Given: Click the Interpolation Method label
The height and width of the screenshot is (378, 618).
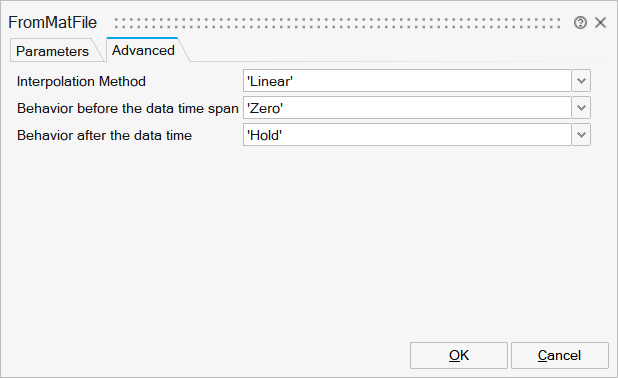Looking at the screenshot, I should pyautogui.click(x=81, y=81).
